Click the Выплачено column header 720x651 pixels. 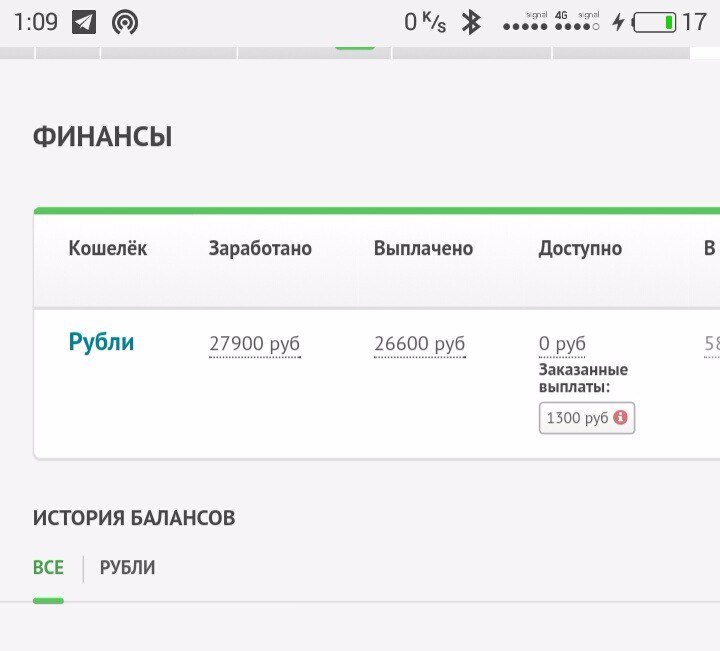(x=423, y=249)
